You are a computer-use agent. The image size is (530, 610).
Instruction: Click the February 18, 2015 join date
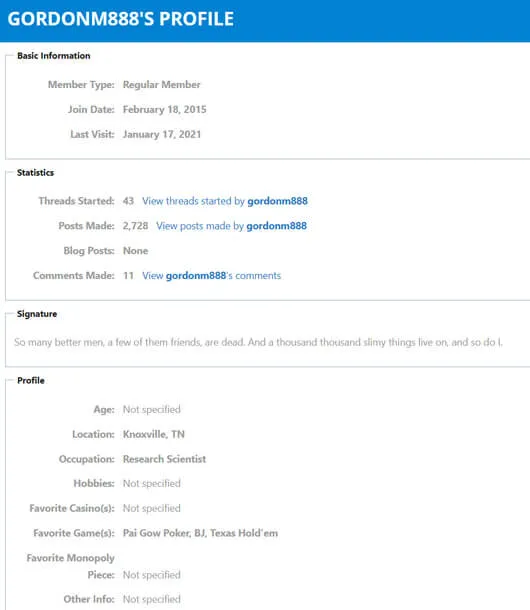pos(165,110)
